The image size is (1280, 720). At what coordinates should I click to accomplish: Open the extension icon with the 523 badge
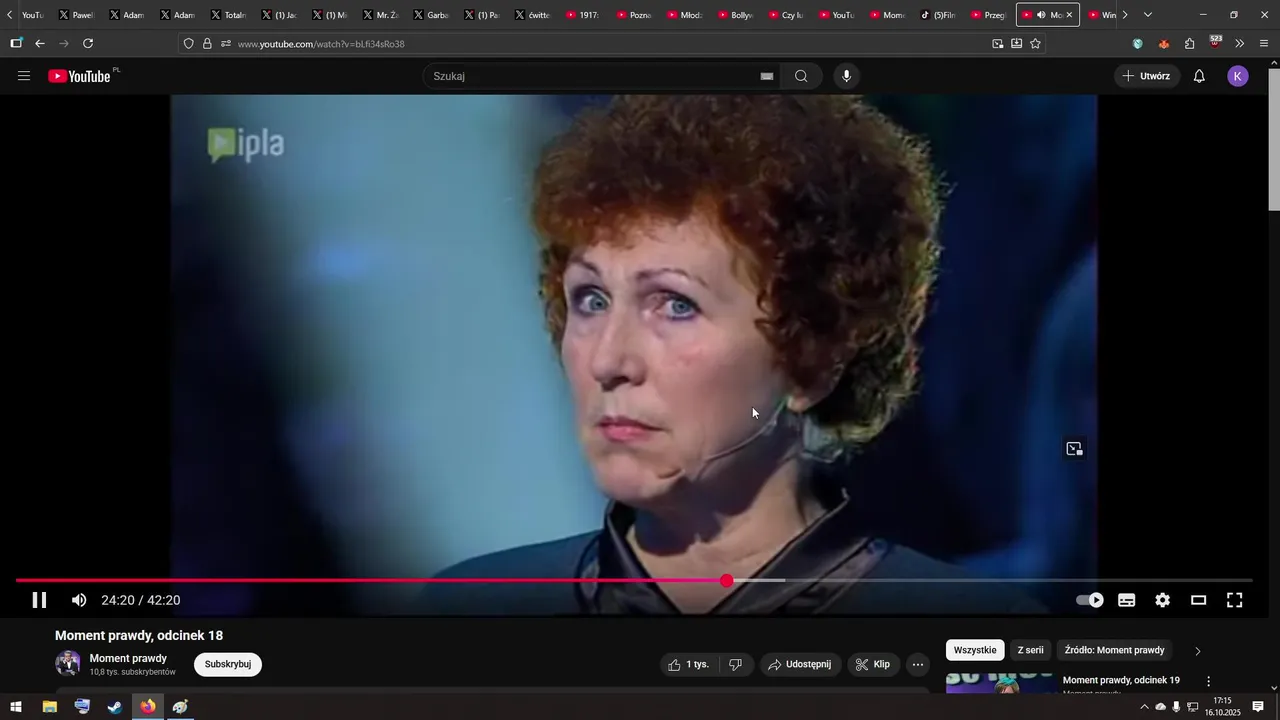(1215, 43)
